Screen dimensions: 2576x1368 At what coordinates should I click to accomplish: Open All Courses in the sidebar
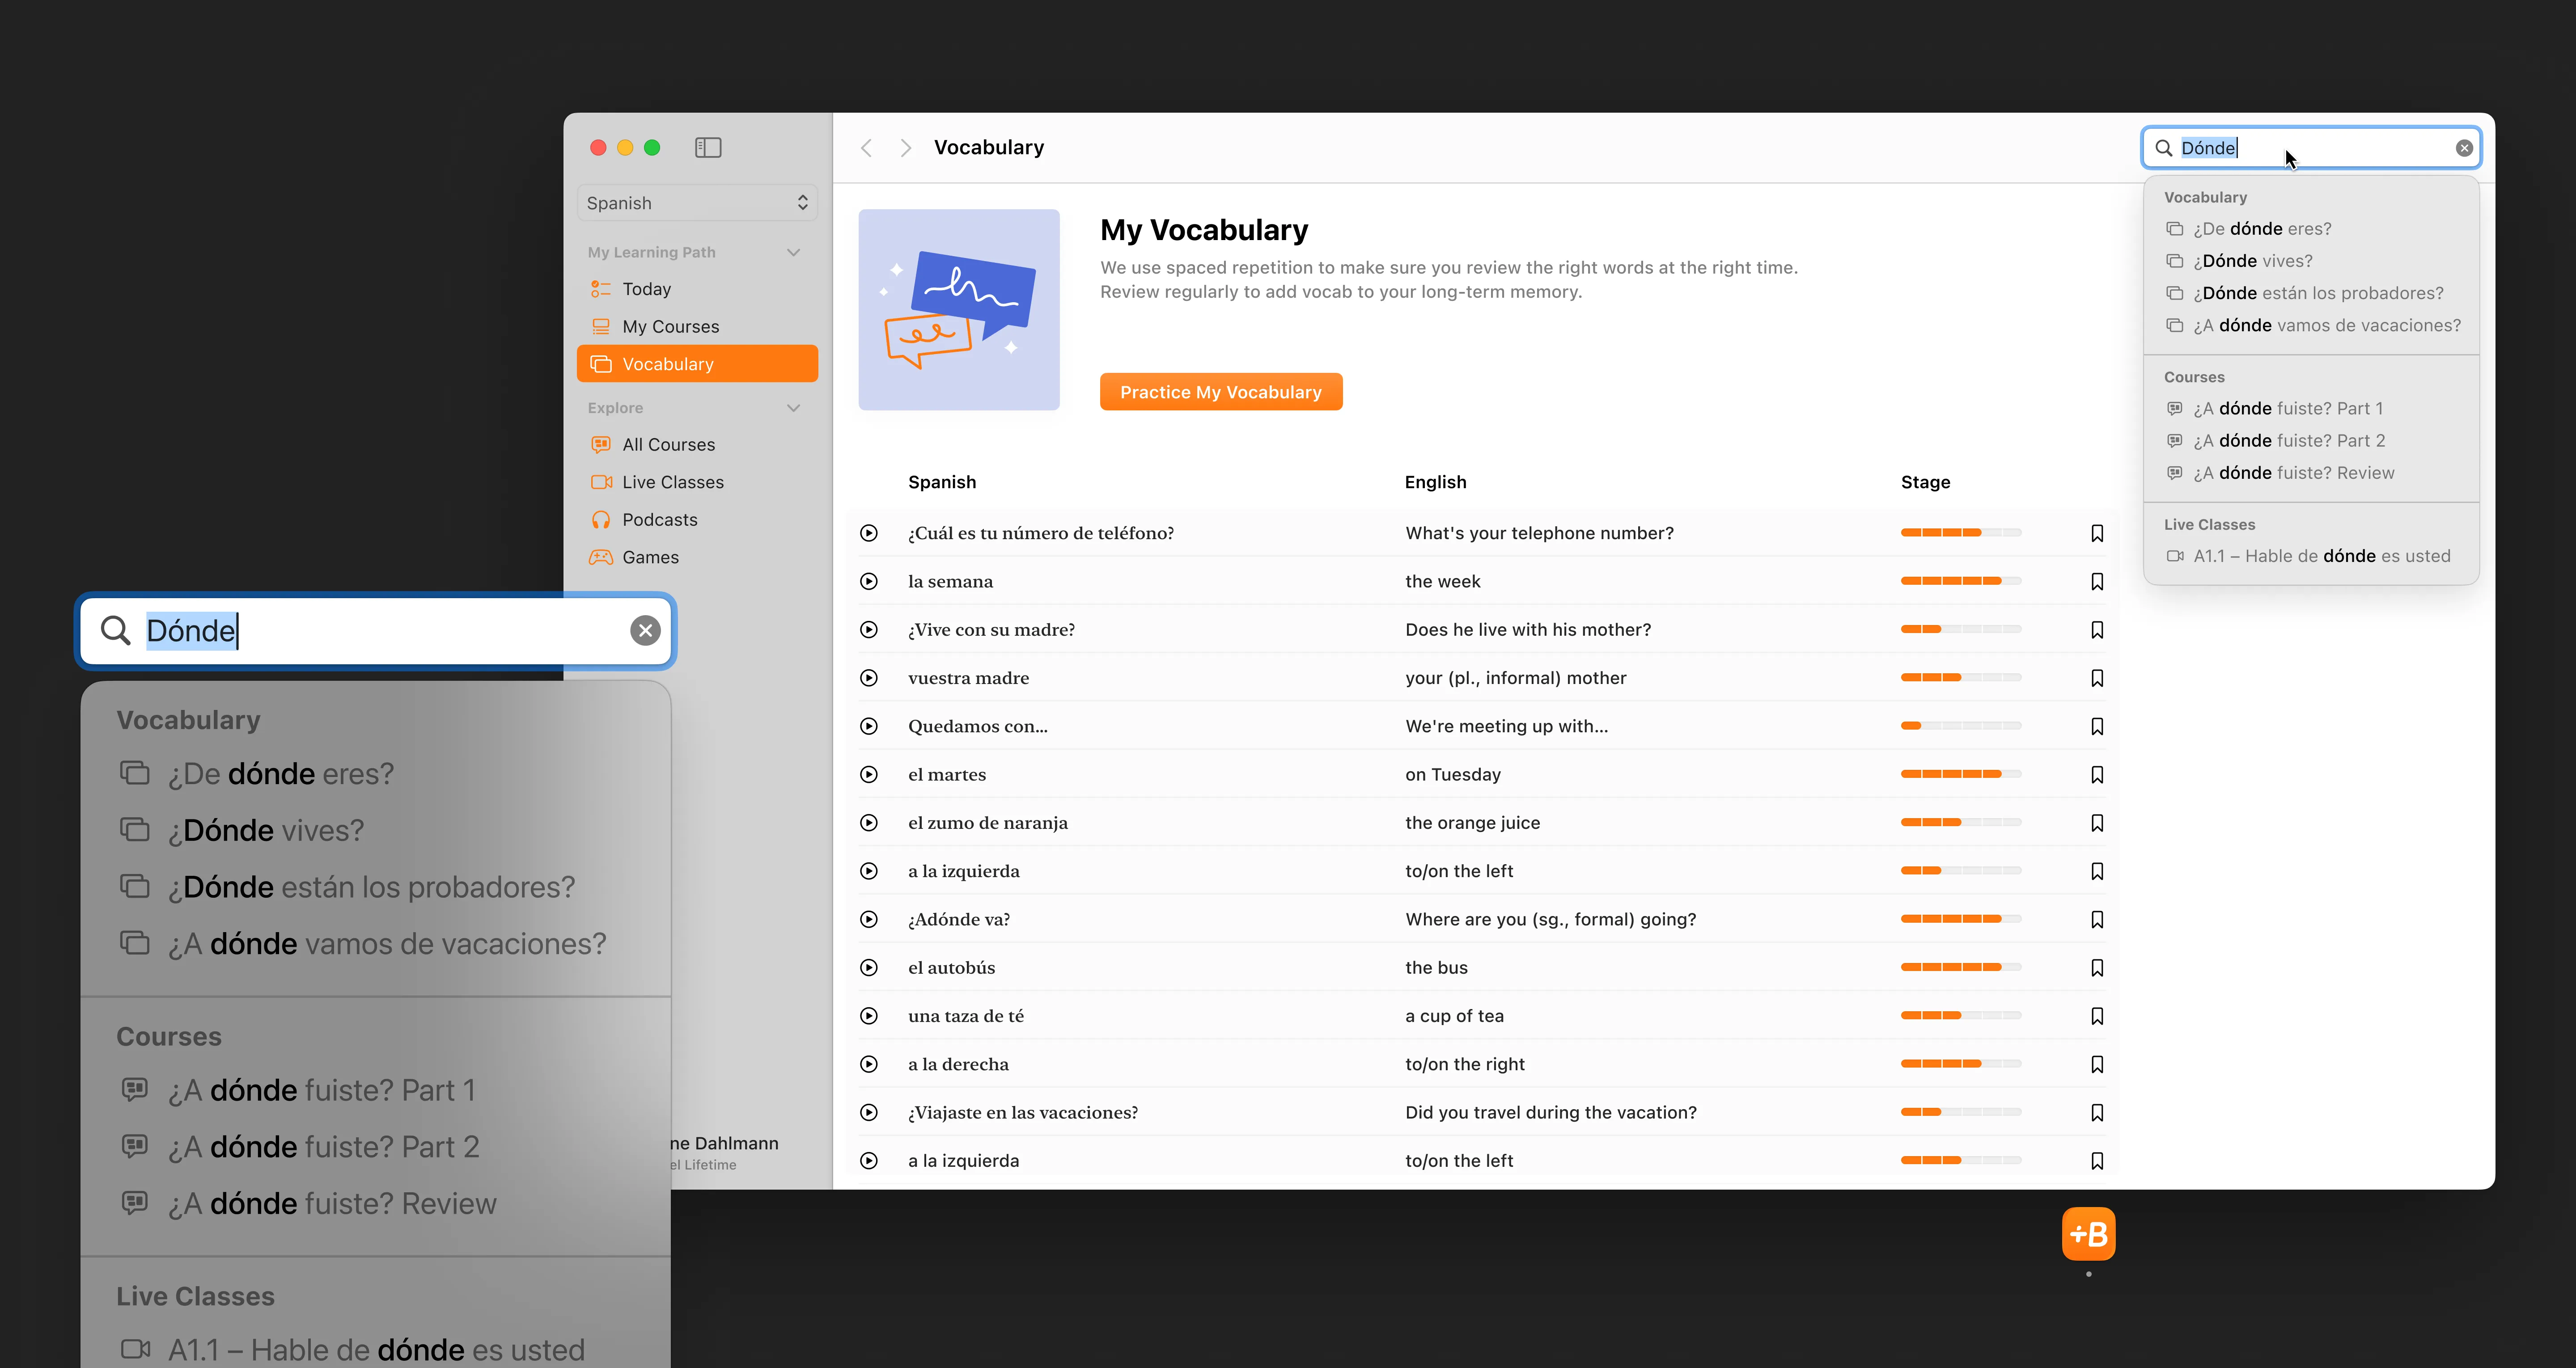pyautogui.click(x=697, y=444)
